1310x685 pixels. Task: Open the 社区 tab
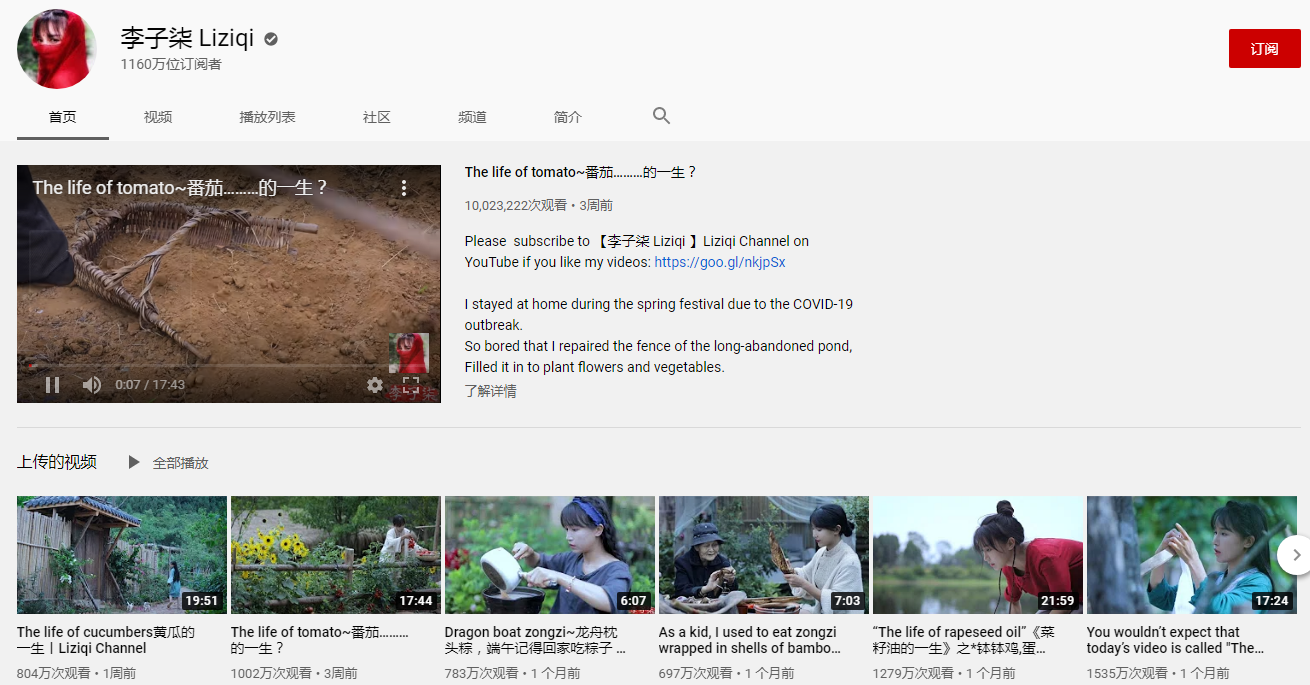(377, 117)
